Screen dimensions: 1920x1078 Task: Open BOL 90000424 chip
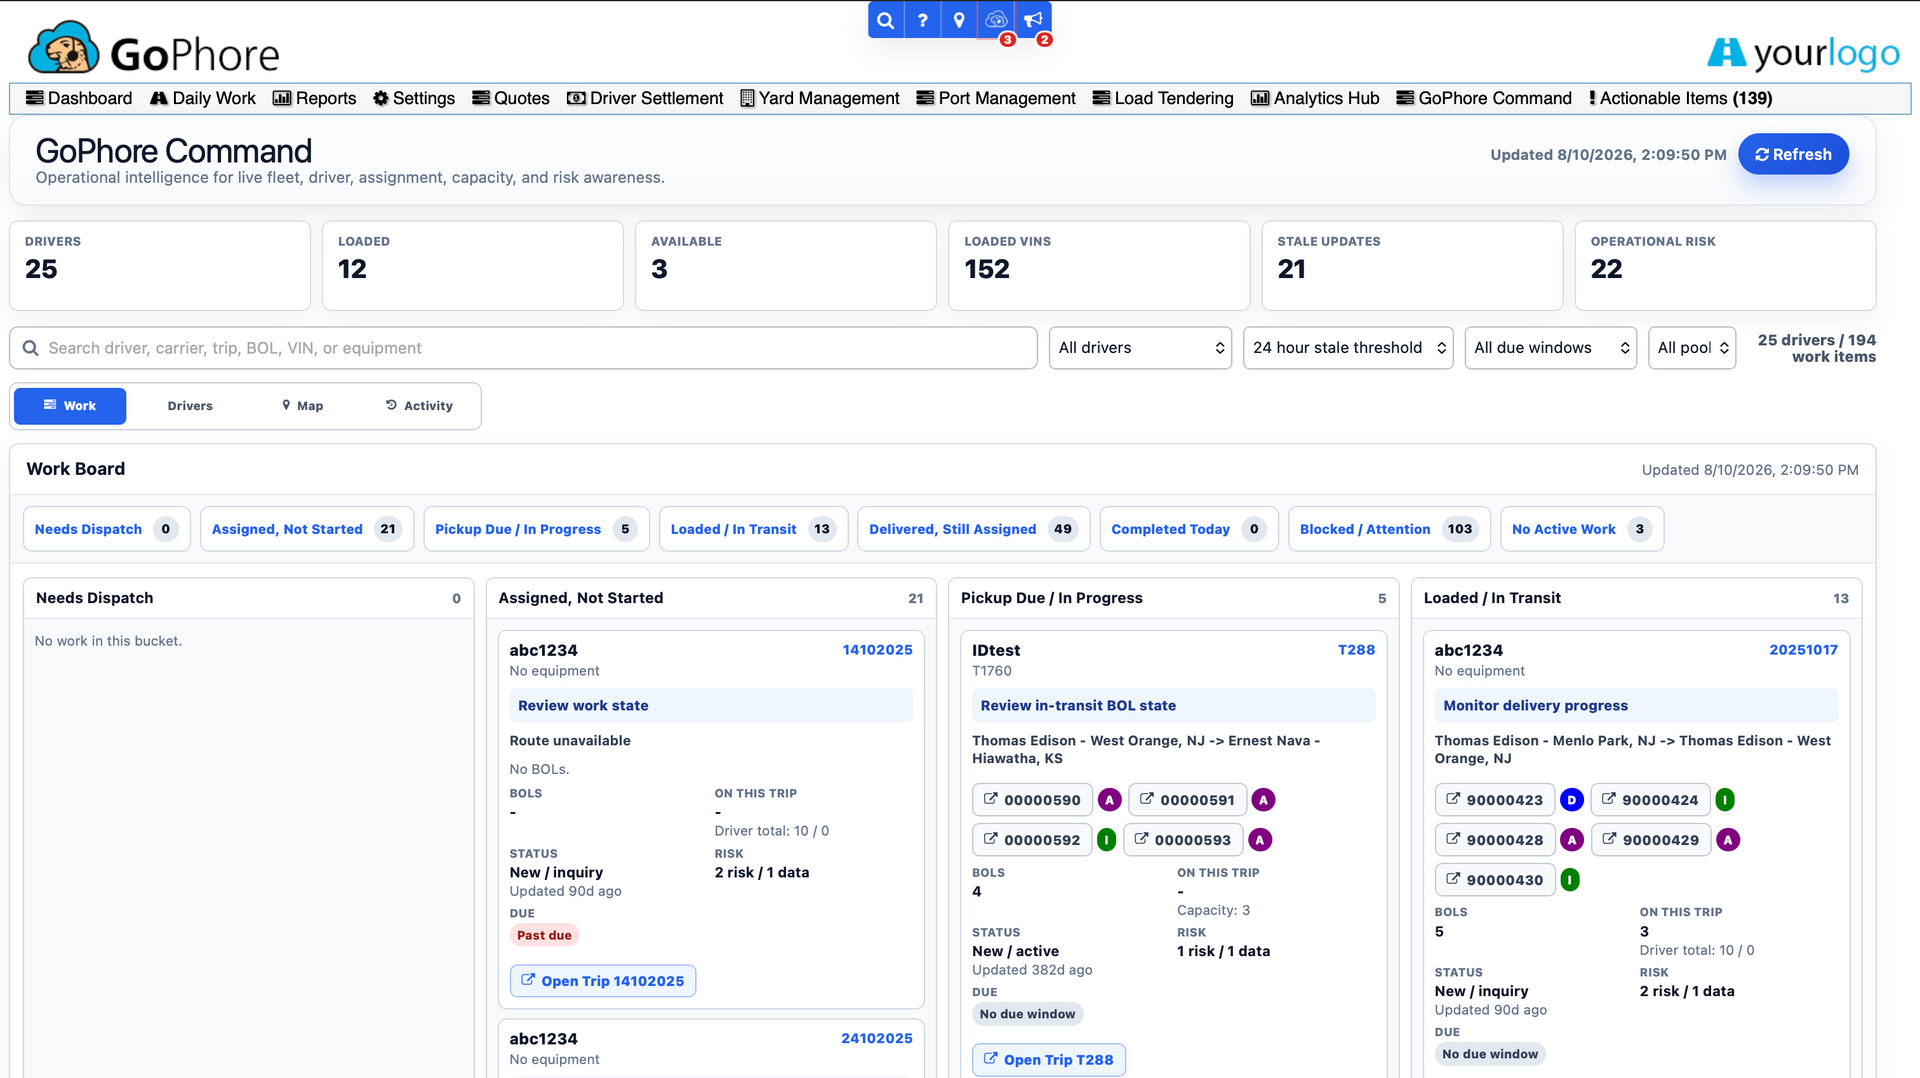(1650, 800)
